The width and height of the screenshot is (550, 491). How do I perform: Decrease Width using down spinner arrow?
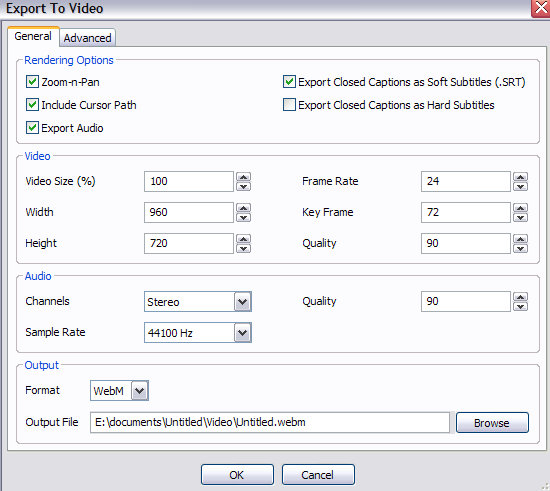click(x=243, y=217)
